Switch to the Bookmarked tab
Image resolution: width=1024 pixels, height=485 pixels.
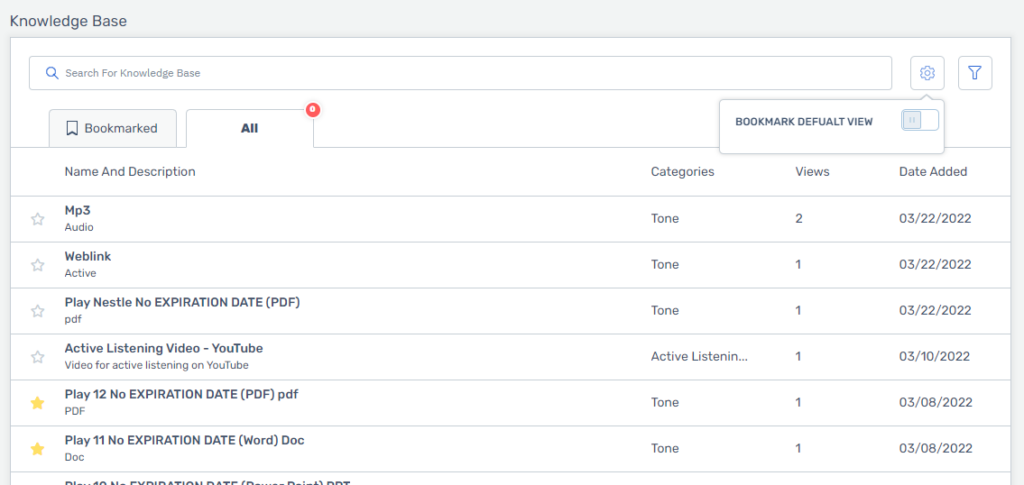coord(113,128)
